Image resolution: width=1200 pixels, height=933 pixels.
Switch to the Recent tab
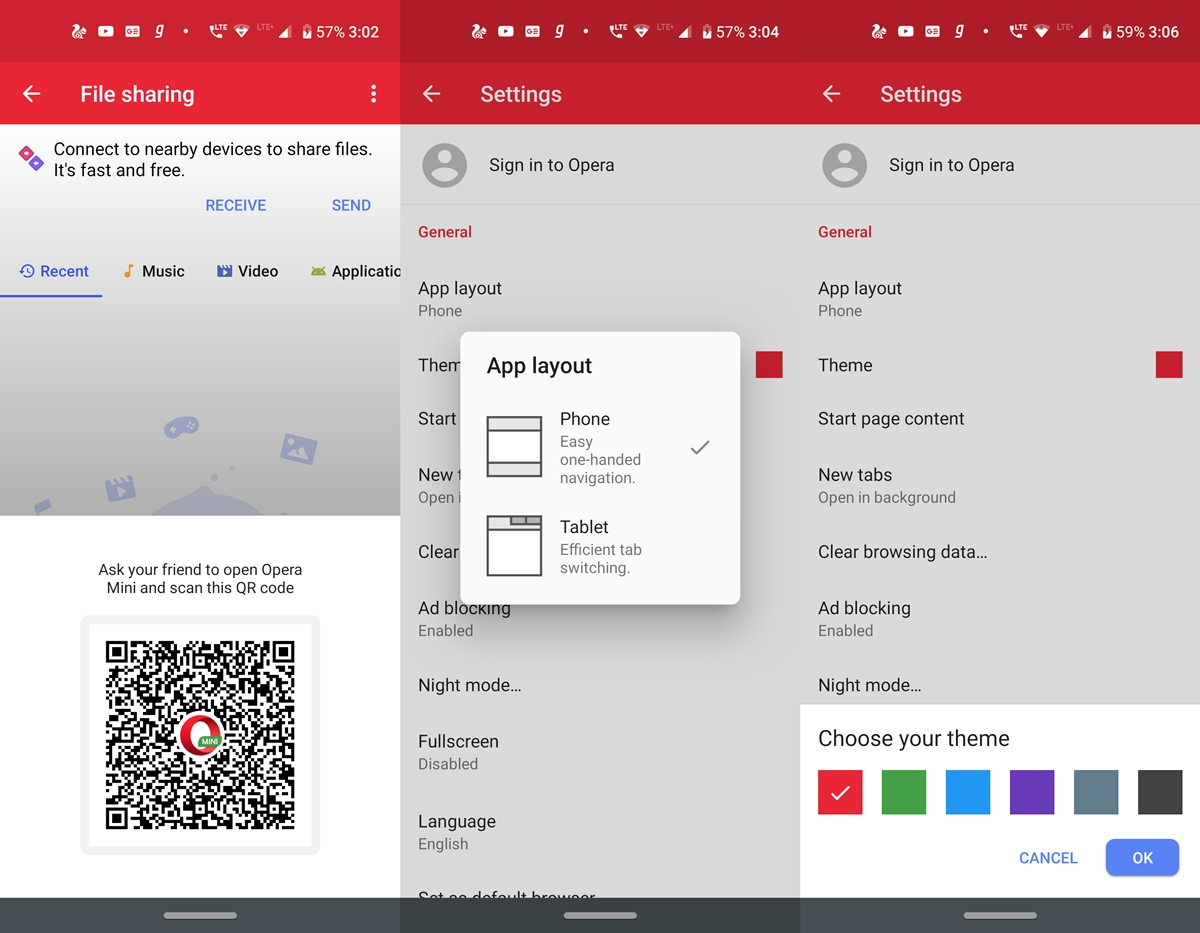[54, 271]
